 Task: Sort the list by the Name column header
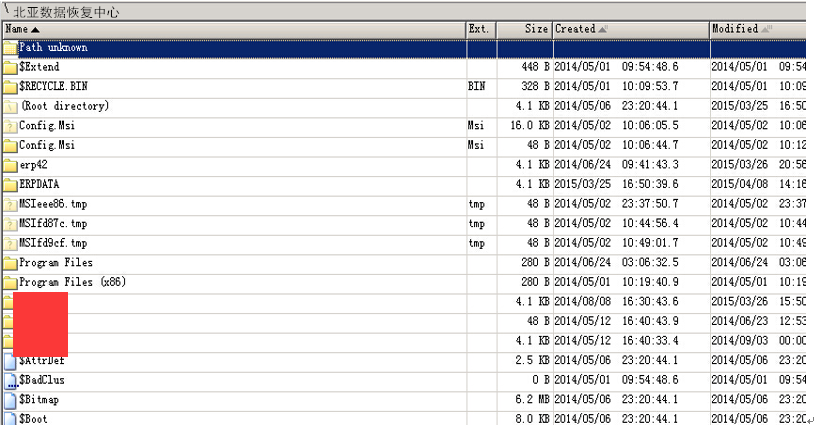[x=234, y=29]
